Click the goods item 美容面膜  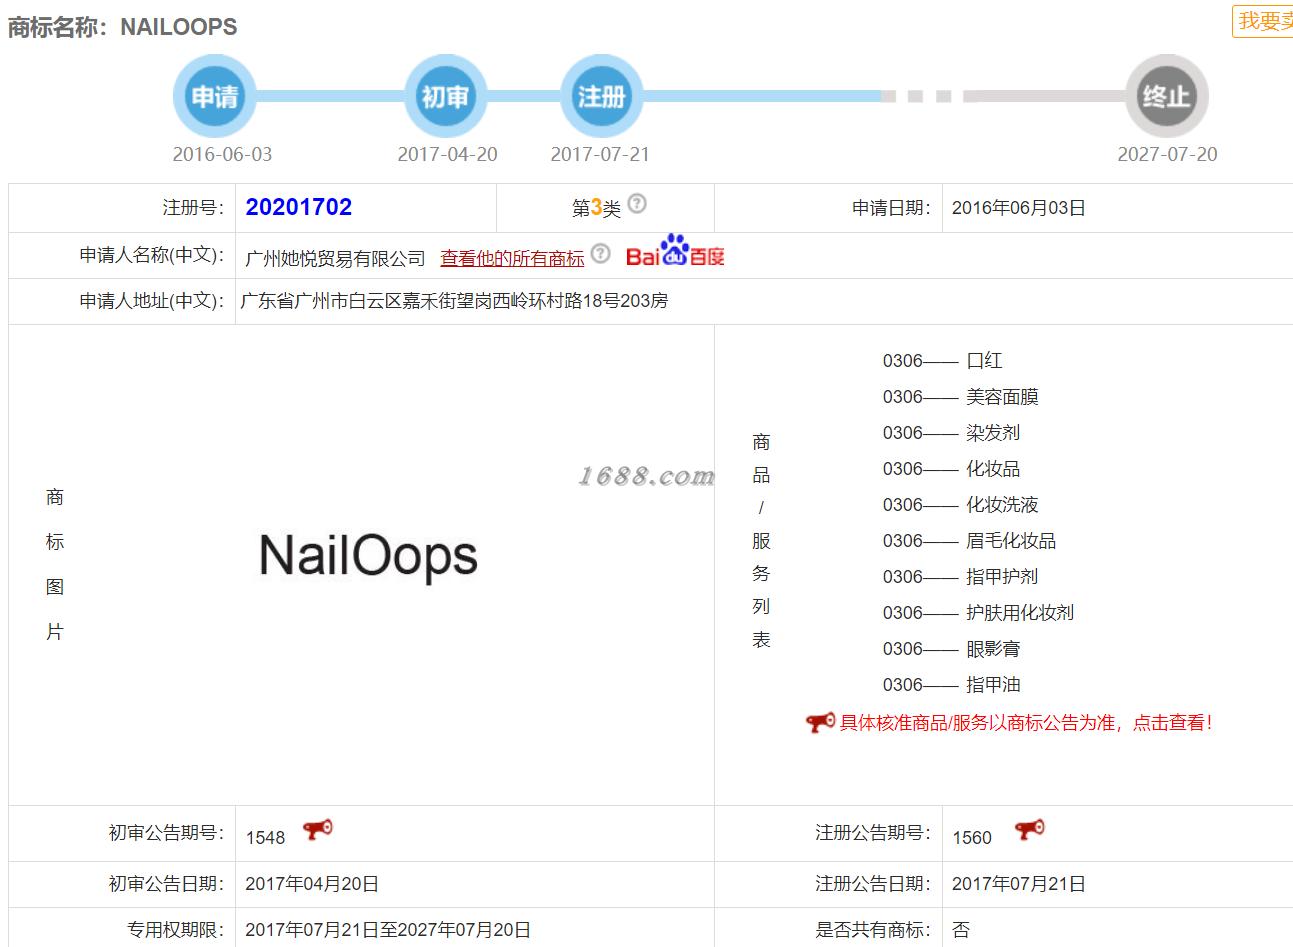tap(1002, 397)
